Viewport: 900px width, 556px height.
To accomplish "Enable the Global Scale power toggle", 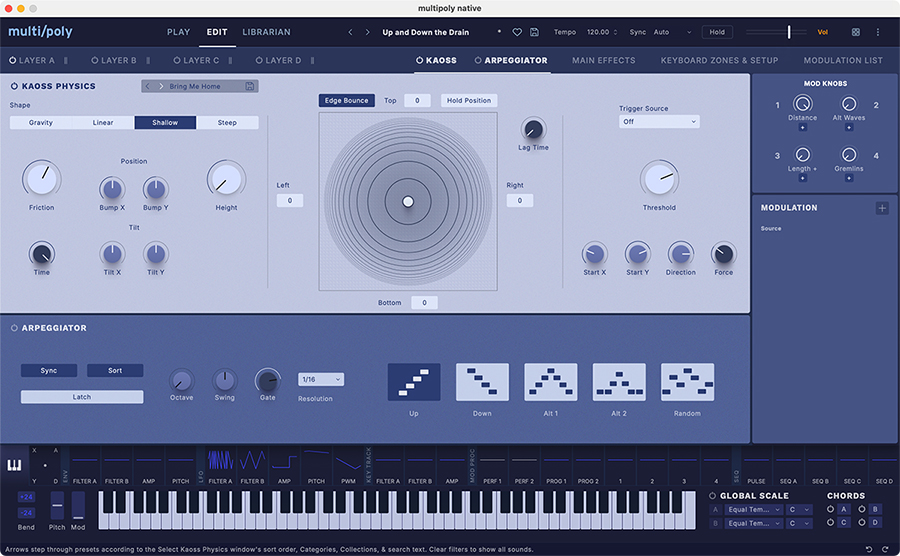I will [x=712, y=495].
